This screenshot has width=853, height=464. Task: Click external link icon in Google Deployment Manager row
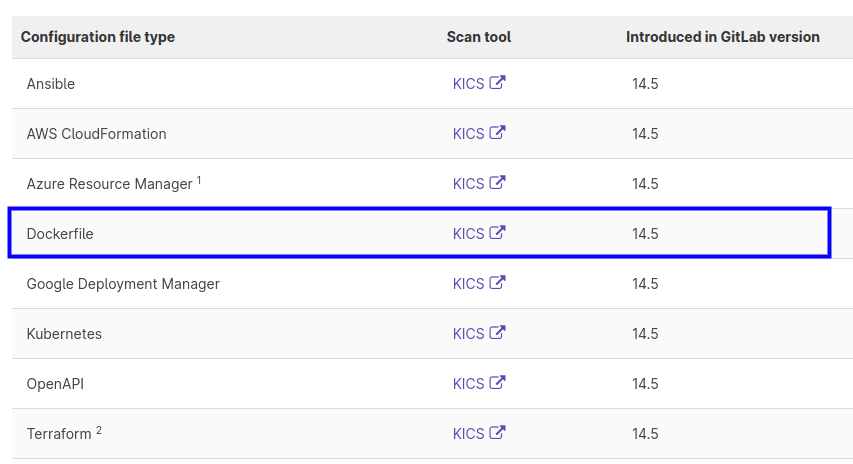[x=497, y=283]
